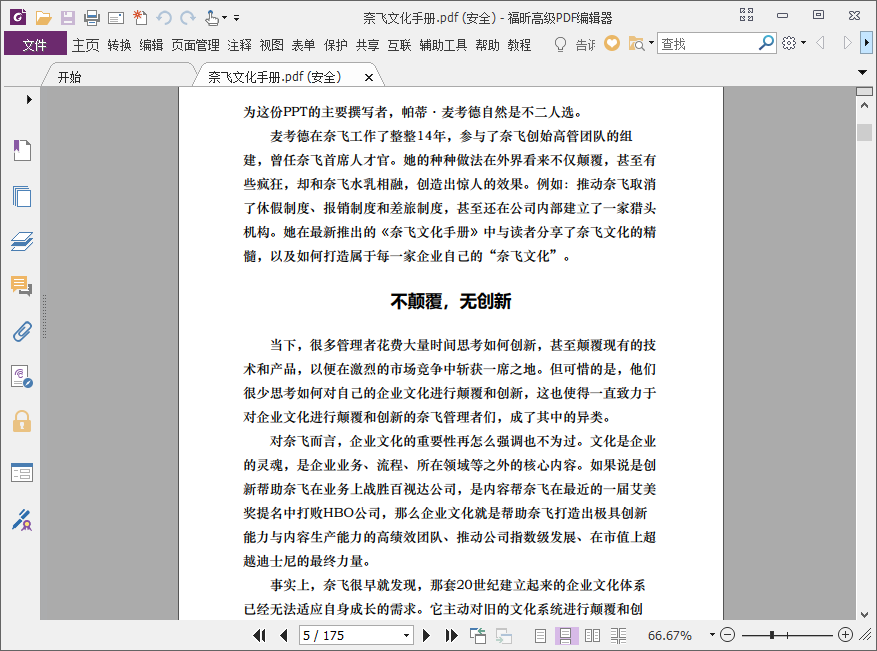This screenshot has height=651, width=877.
Task: Save the document with the floppy icon
Action: coord(68,18)
